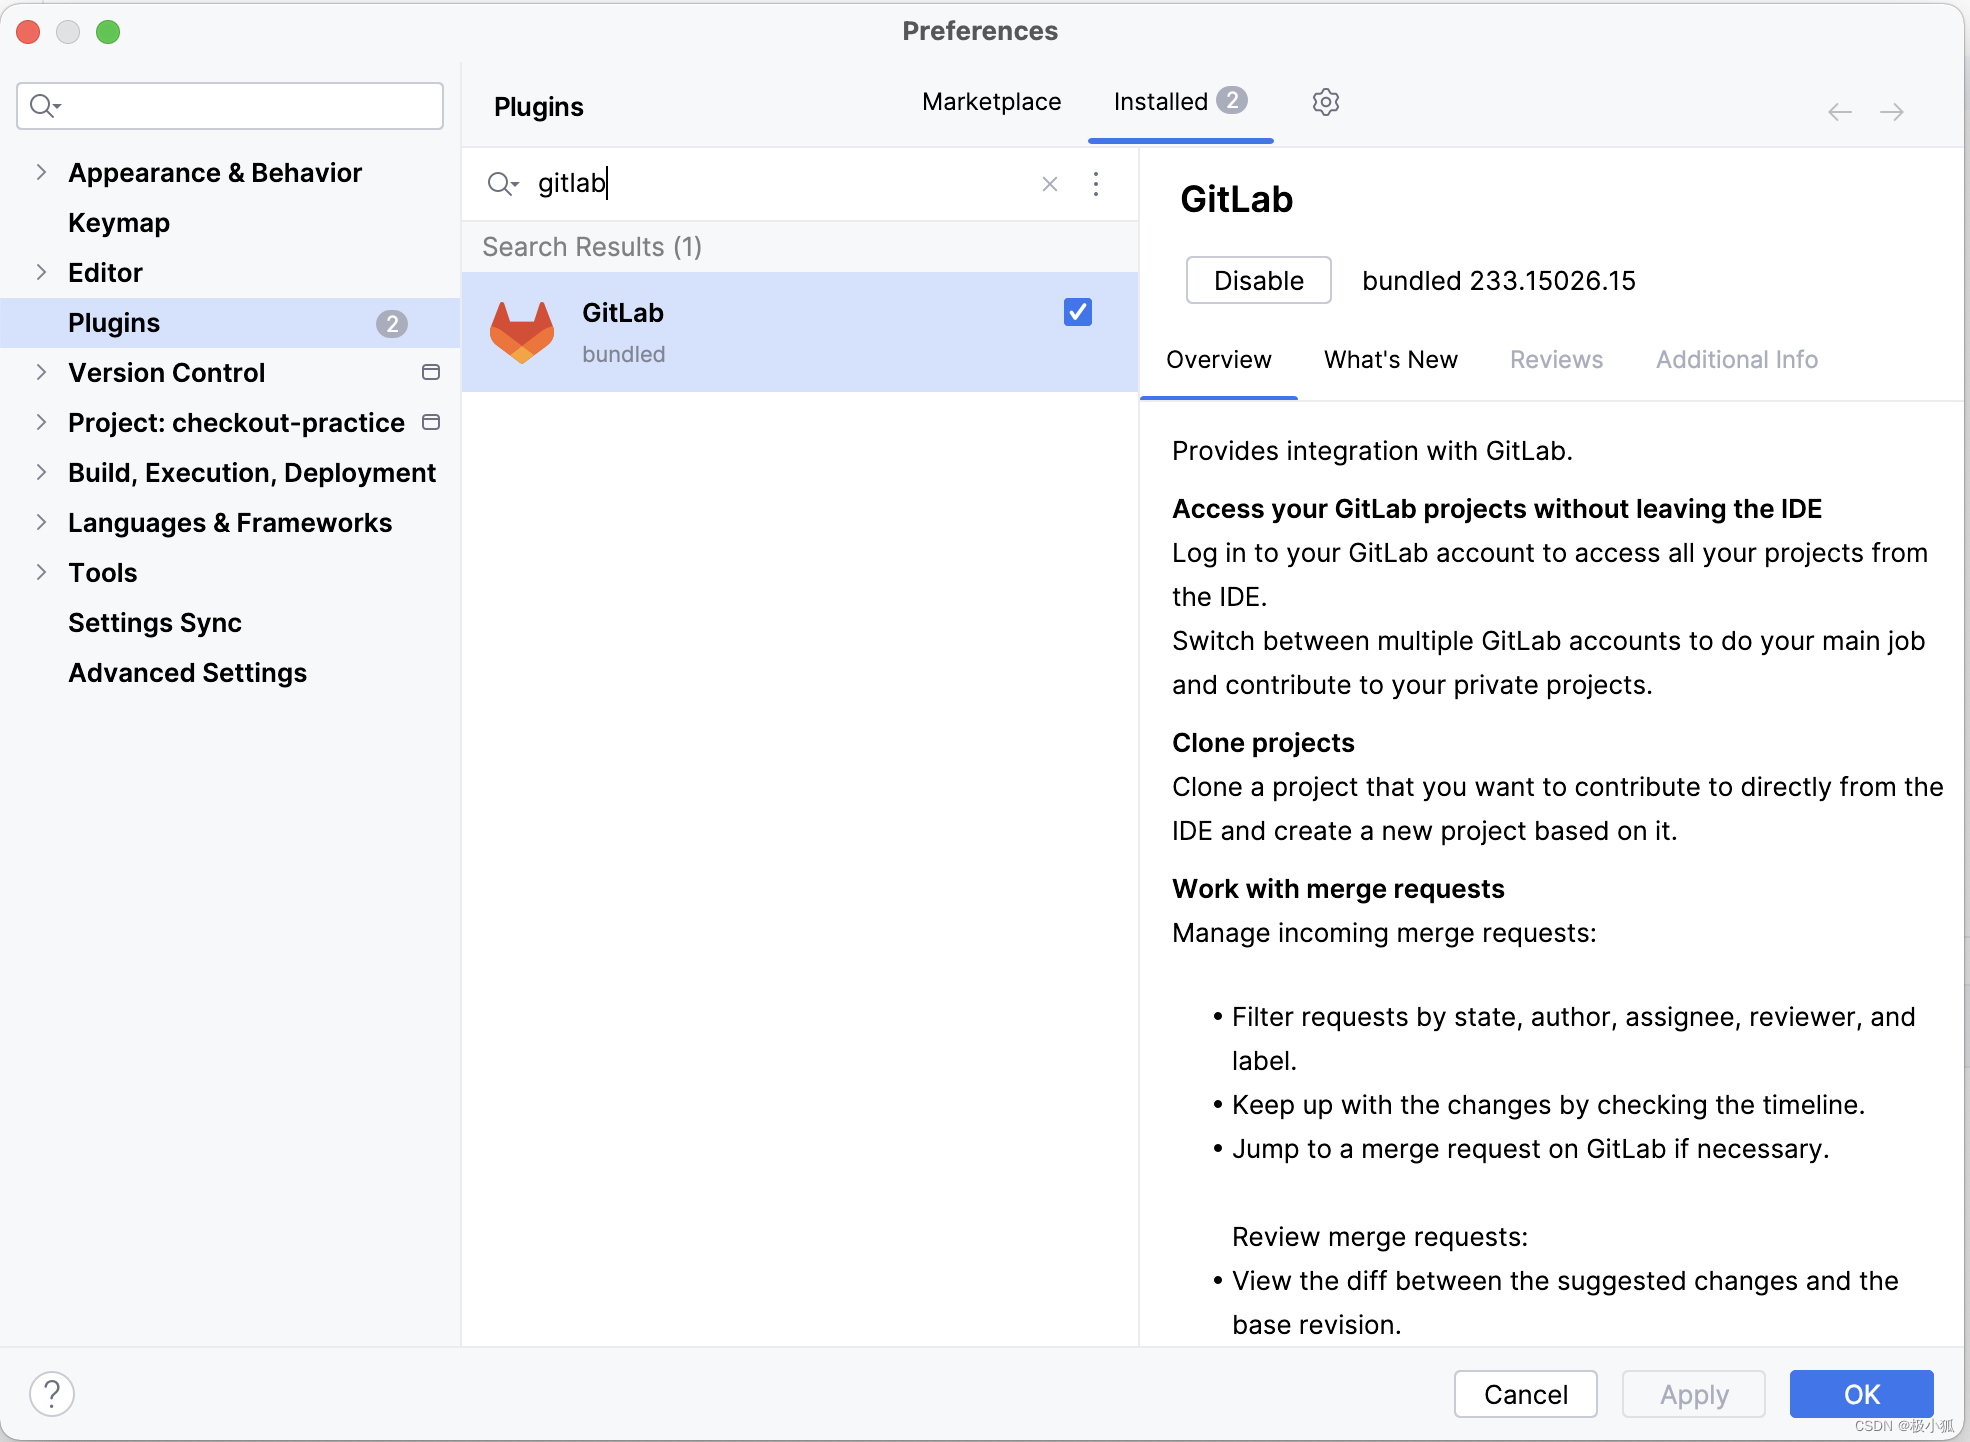Expand Languages & Frameworks section

click(x=41, y=522)
